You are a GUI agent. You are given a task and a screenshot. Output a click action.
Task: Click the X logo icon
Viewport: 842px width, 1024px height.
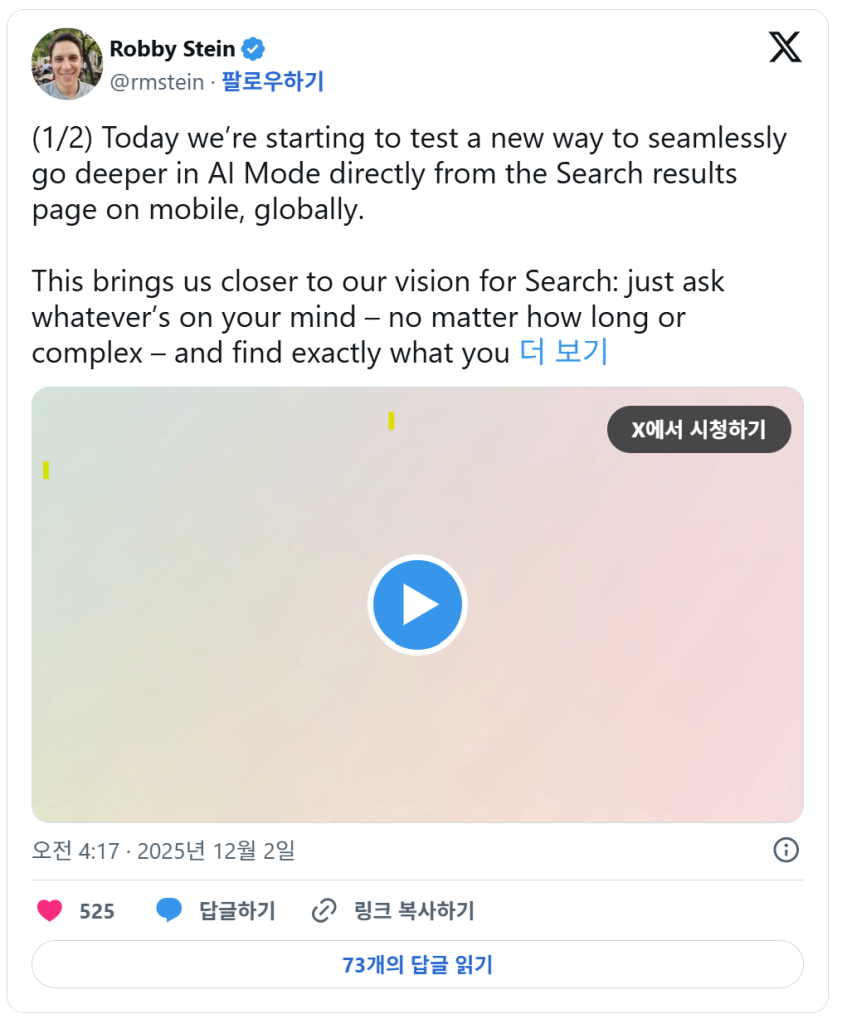tap(785, 47)
